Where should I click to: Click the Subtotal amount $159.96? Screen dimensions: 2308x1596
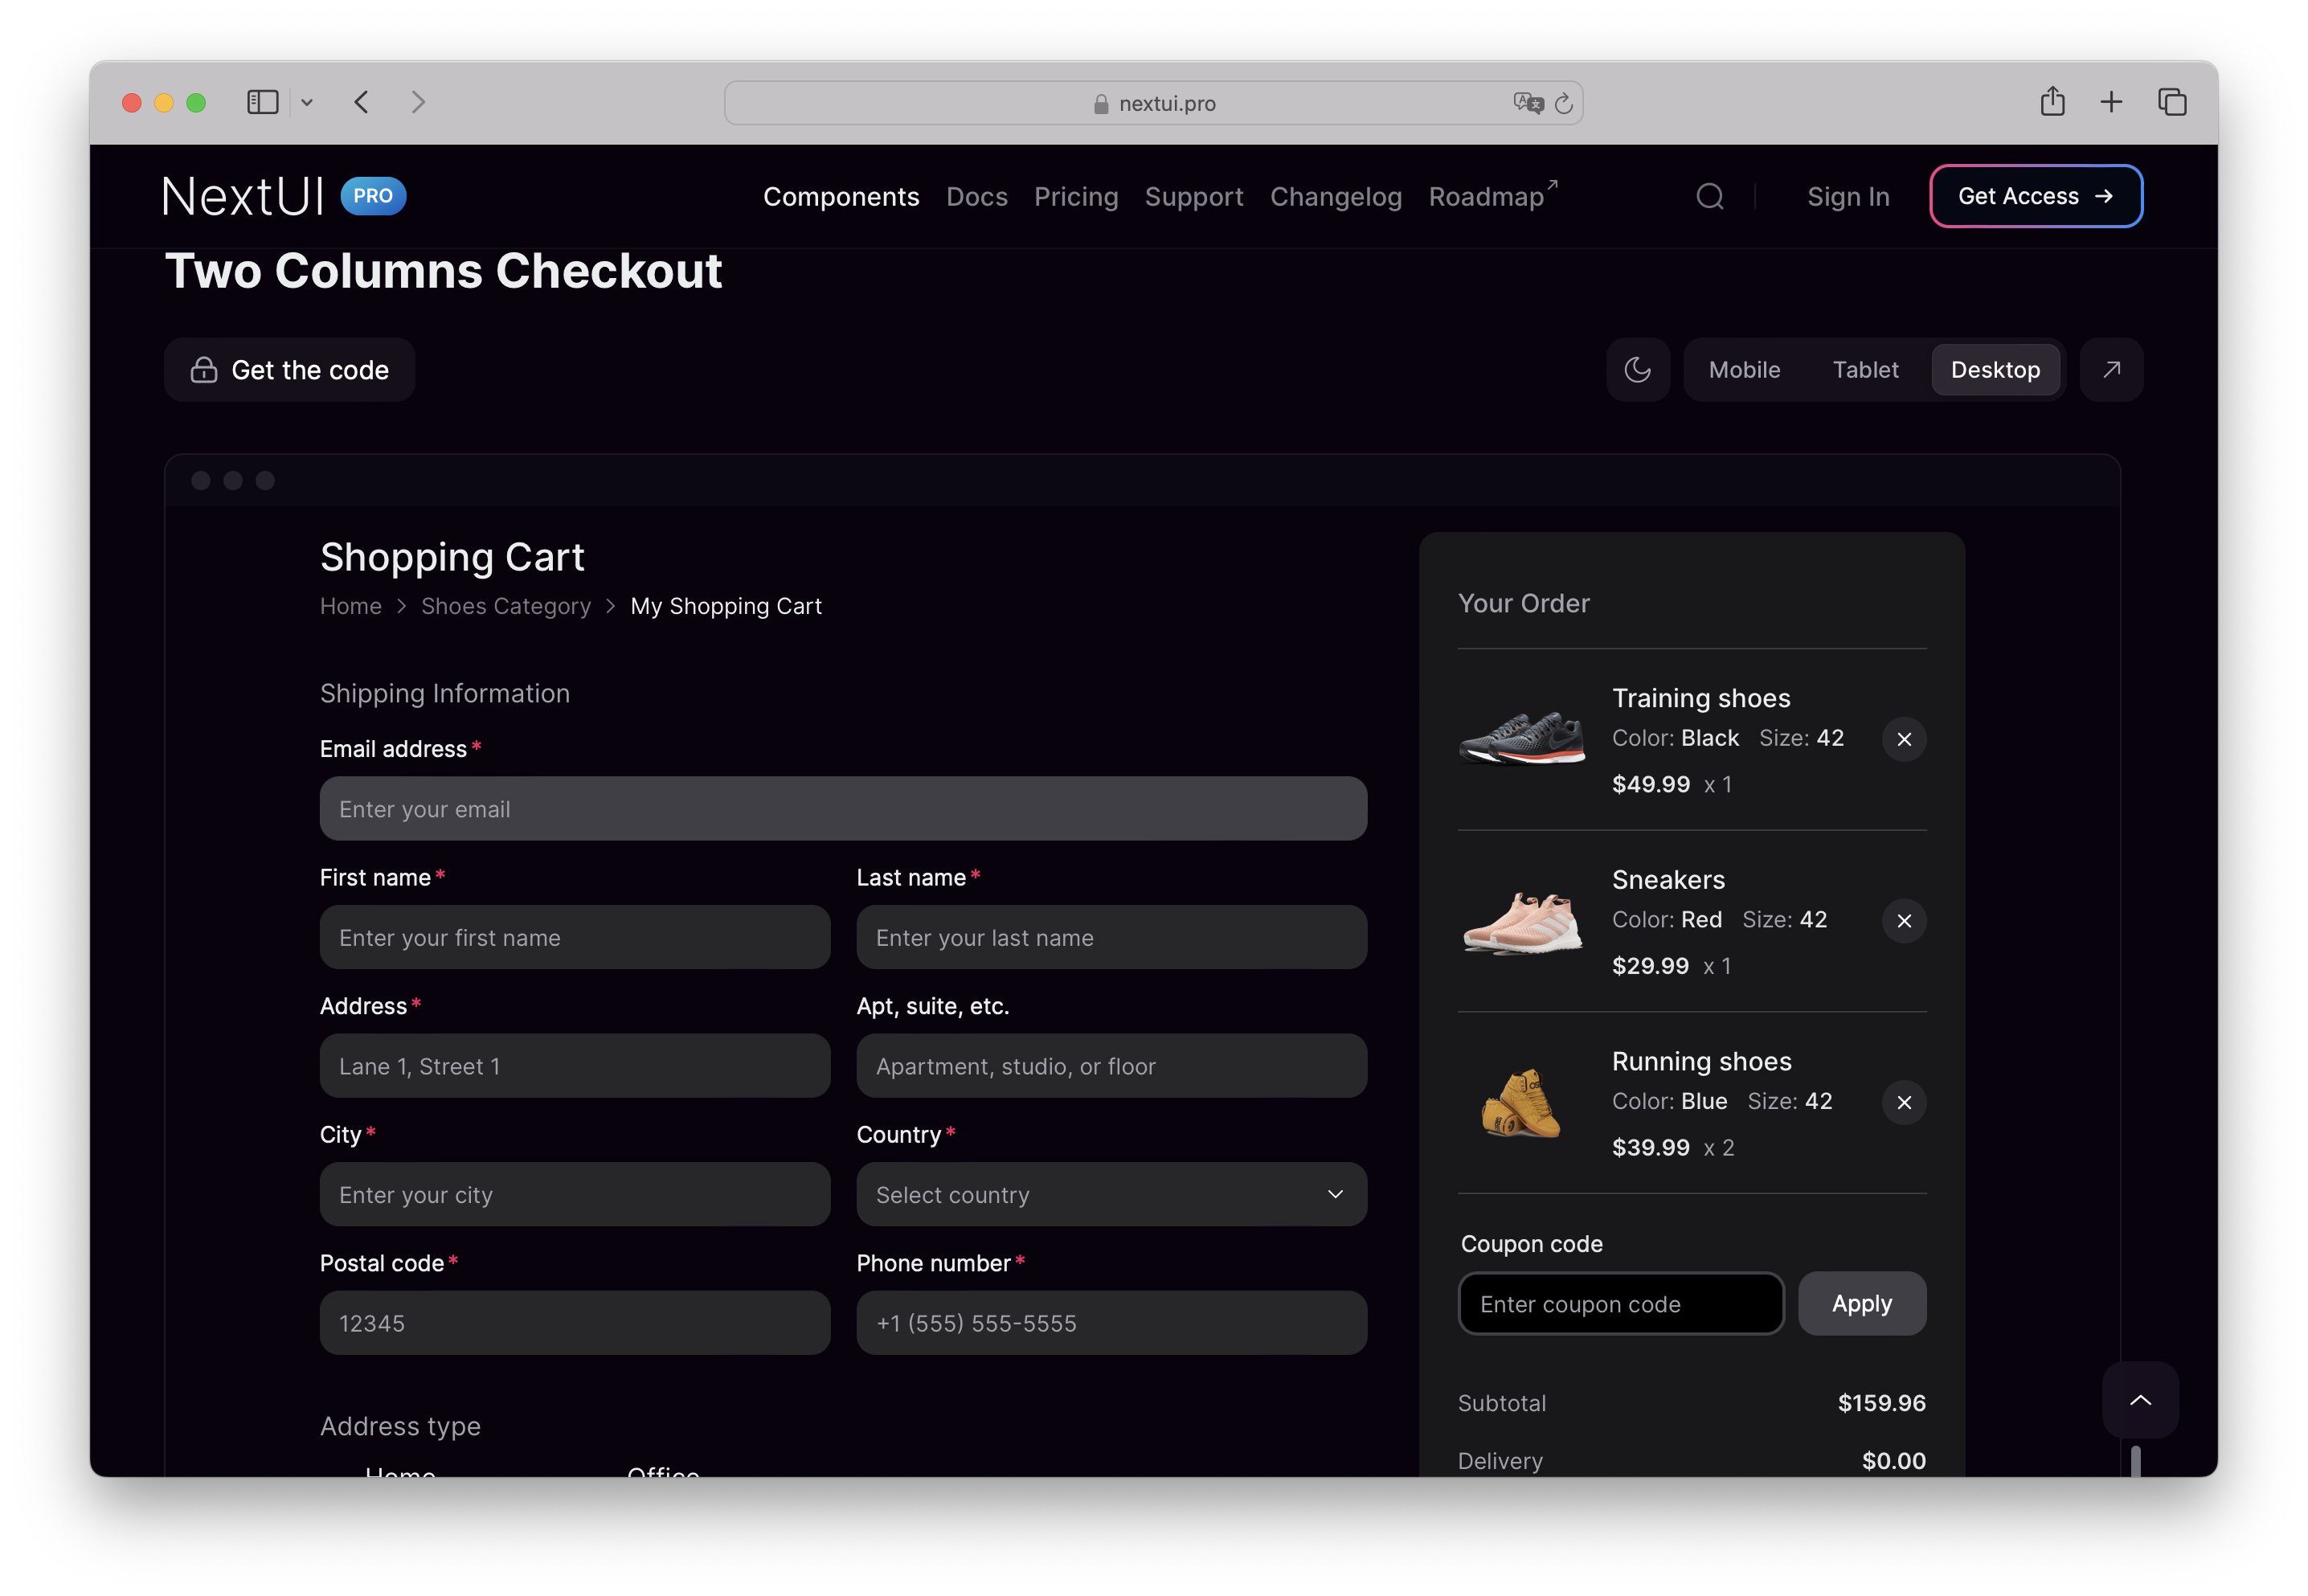[1882, 1403]
